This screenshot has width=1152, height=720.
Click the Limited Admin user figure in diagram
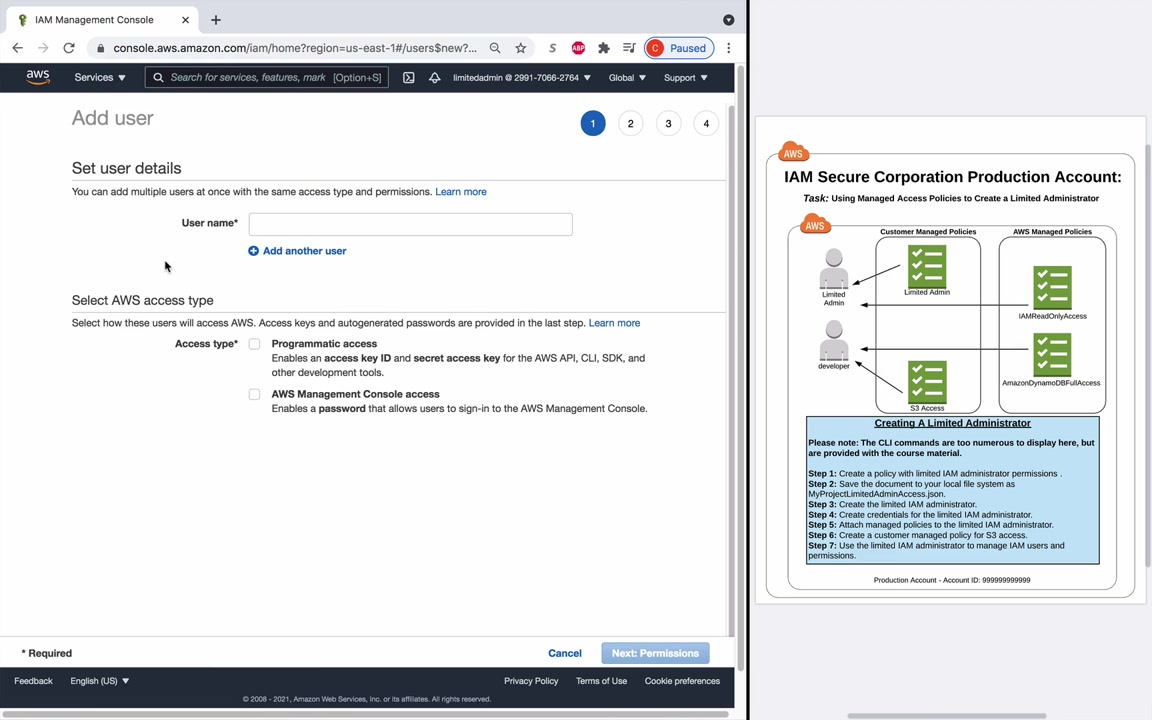point(834,269)
